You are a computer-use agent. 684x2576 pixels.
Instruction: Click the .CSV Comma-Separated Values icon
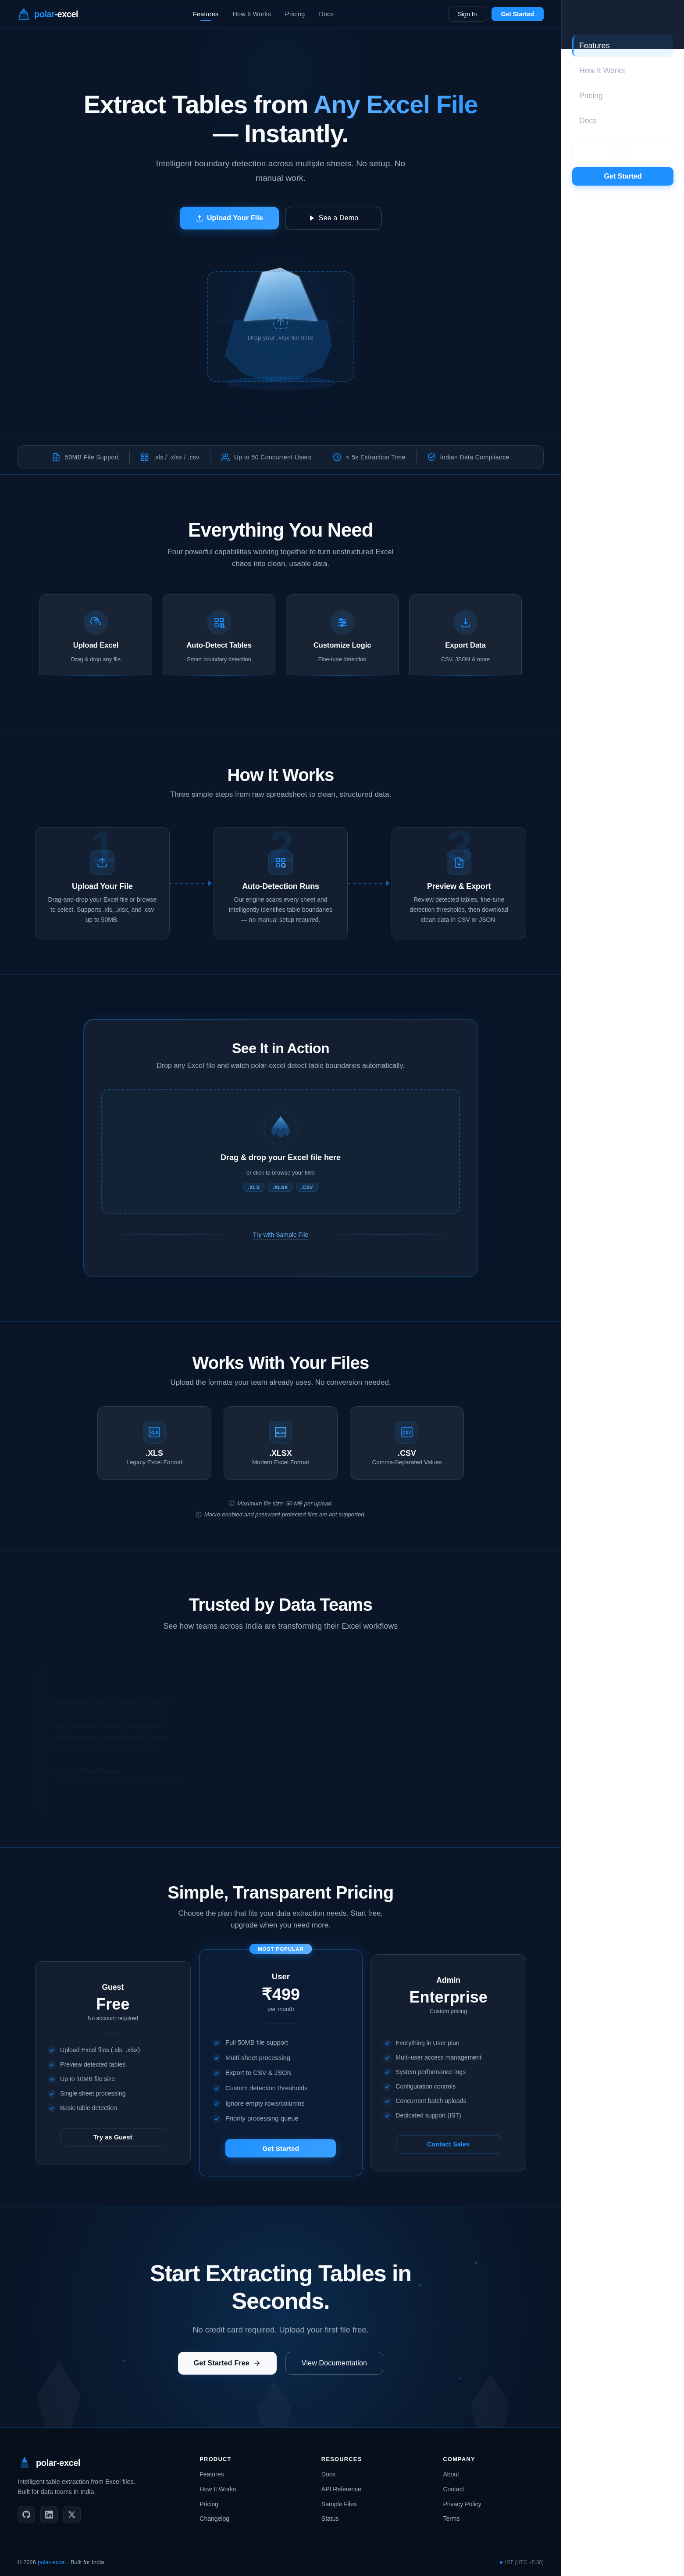[407, 1432]
